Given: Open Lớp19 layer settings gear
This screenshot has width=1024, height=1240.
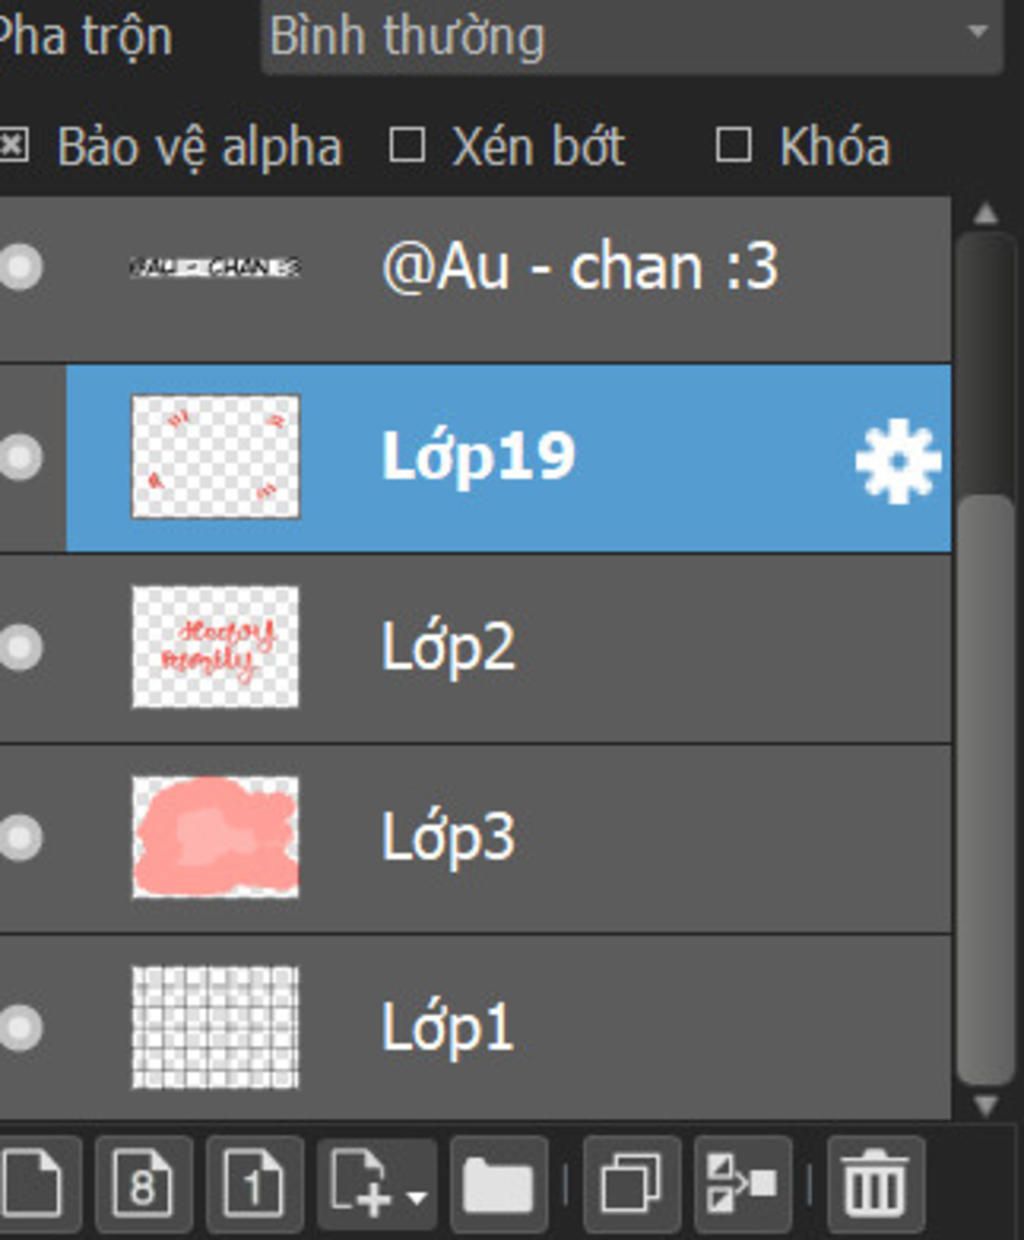Looking at the screenshot, I should 898,460.
